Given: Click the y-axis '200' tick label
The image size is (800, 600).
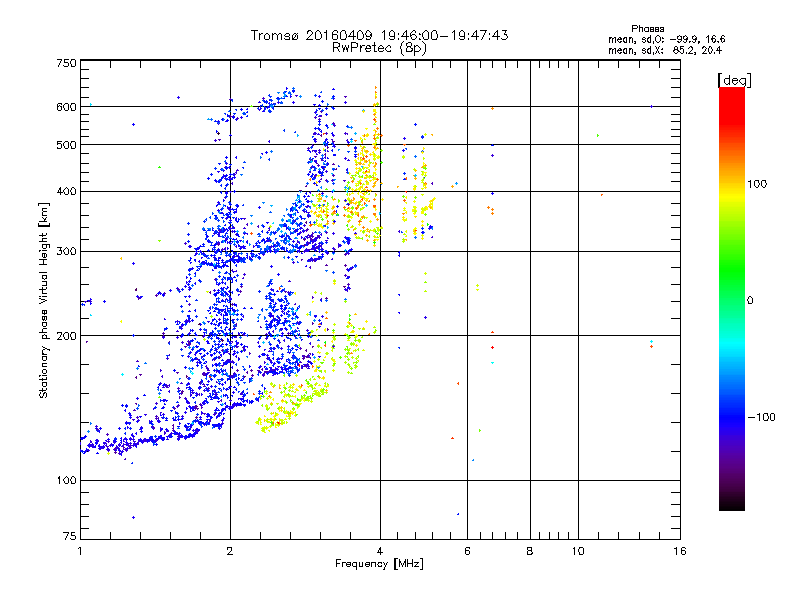Looking at the screenshot, I should tap(66, 336).
